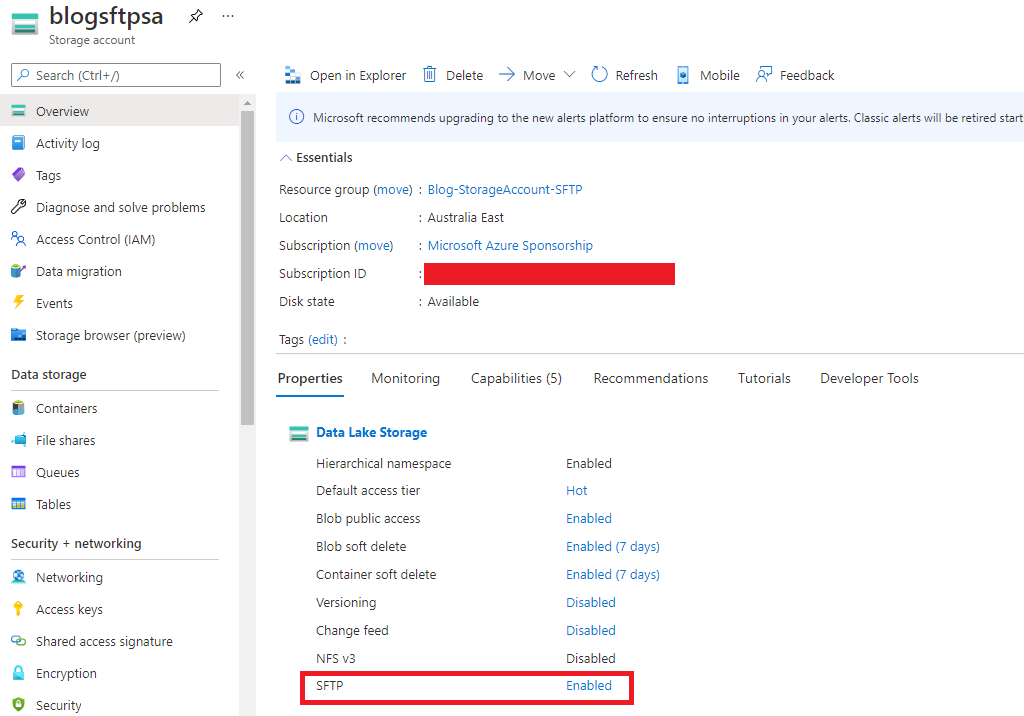Click the Queues icon
The width and height of the screenshot is (1024, 716).
pos(18,472)
